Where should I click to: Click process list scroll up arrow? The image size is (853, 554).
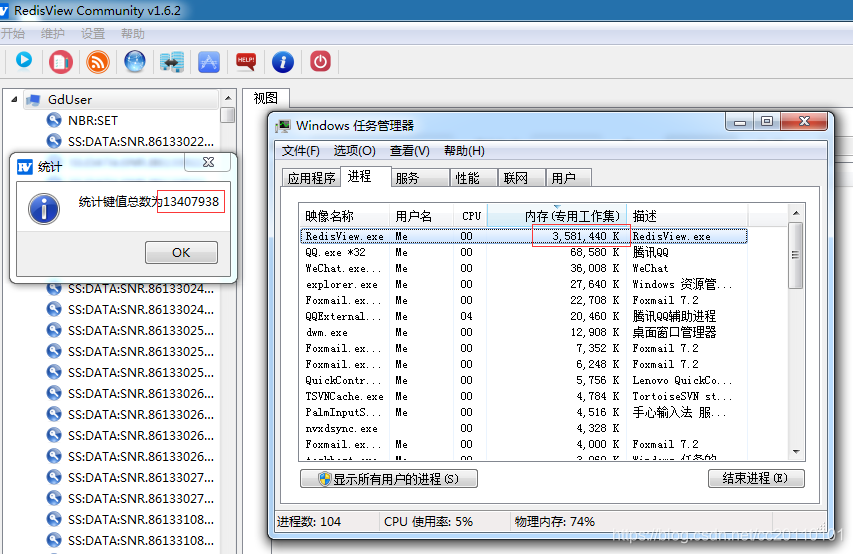[796, 213]
